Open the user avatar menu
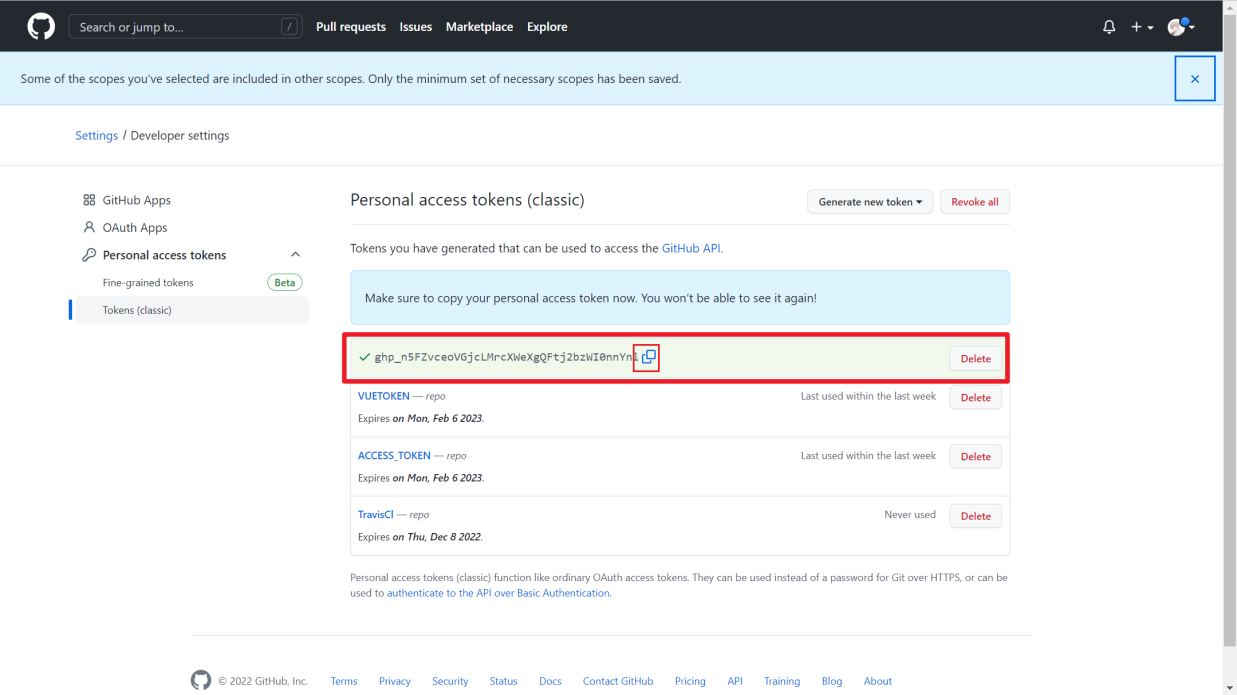This screenshot has height=695, width=1237. (x=1181, y=27)
